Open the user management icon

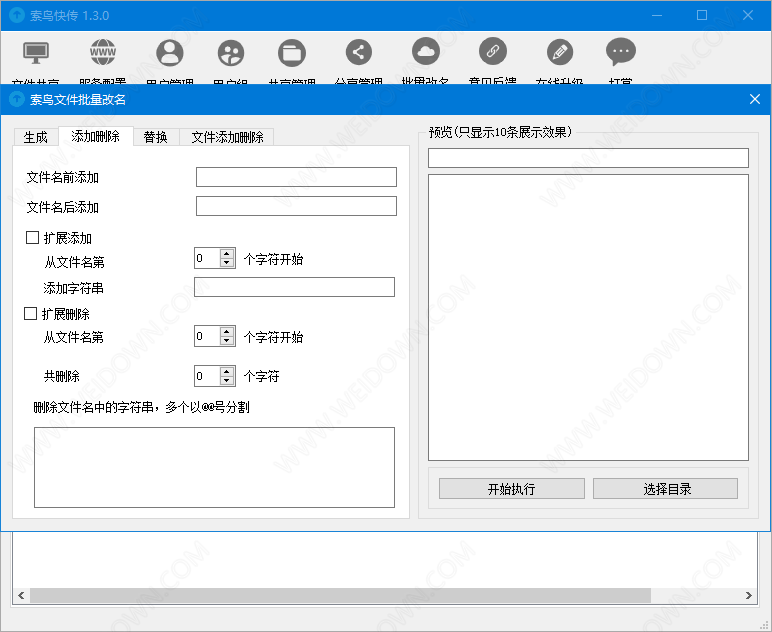tap(170, 53)
